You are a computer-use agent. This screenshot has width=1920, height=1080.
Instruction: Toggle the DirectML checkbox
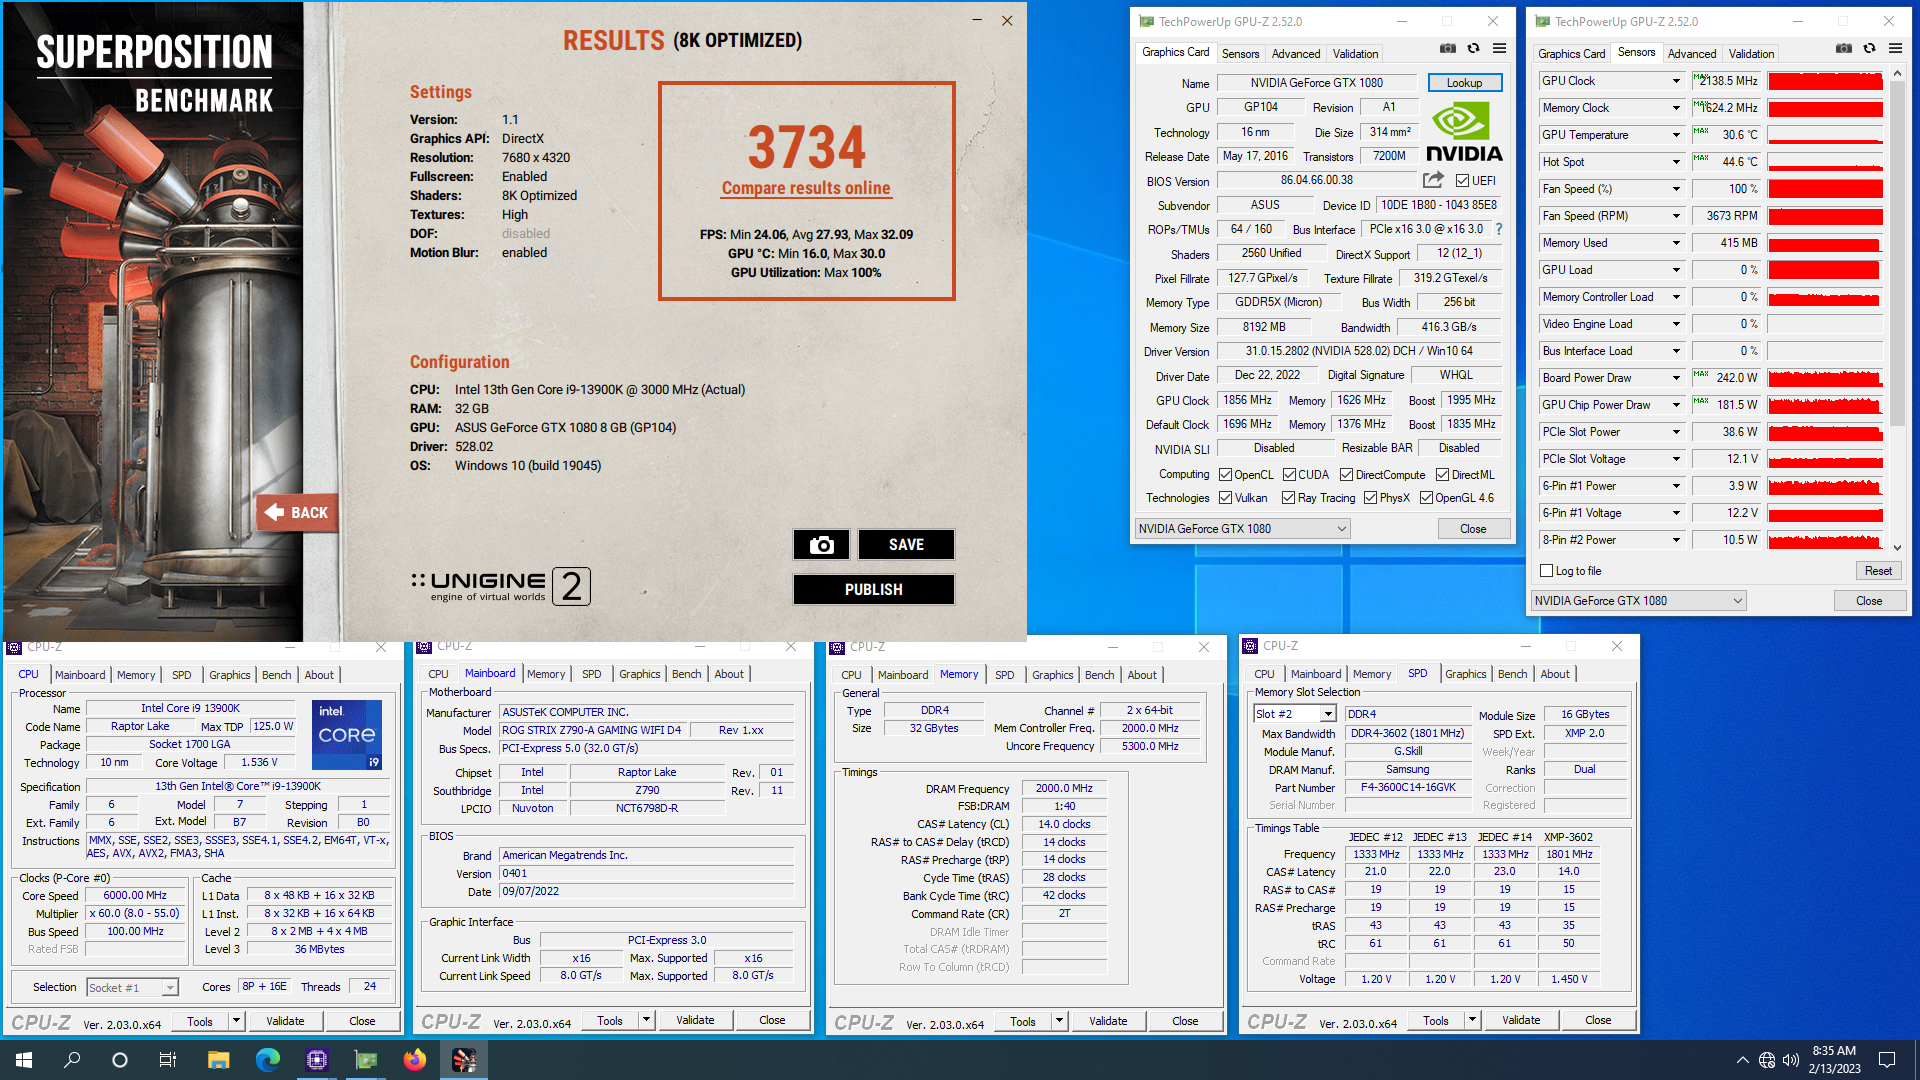[x=1442, y=475]
